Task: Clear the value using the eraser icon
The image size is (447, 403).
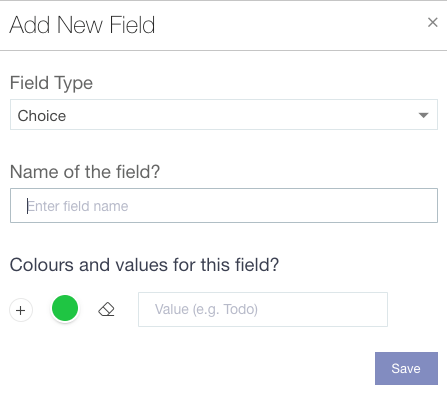Action: click(106, 309)
